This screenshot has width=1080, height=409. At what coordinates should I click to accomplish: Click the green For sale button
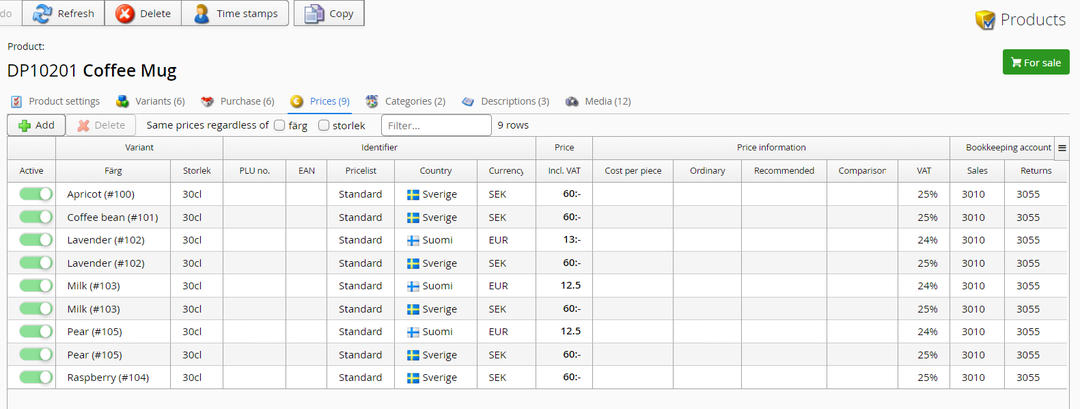[1036, 62]
